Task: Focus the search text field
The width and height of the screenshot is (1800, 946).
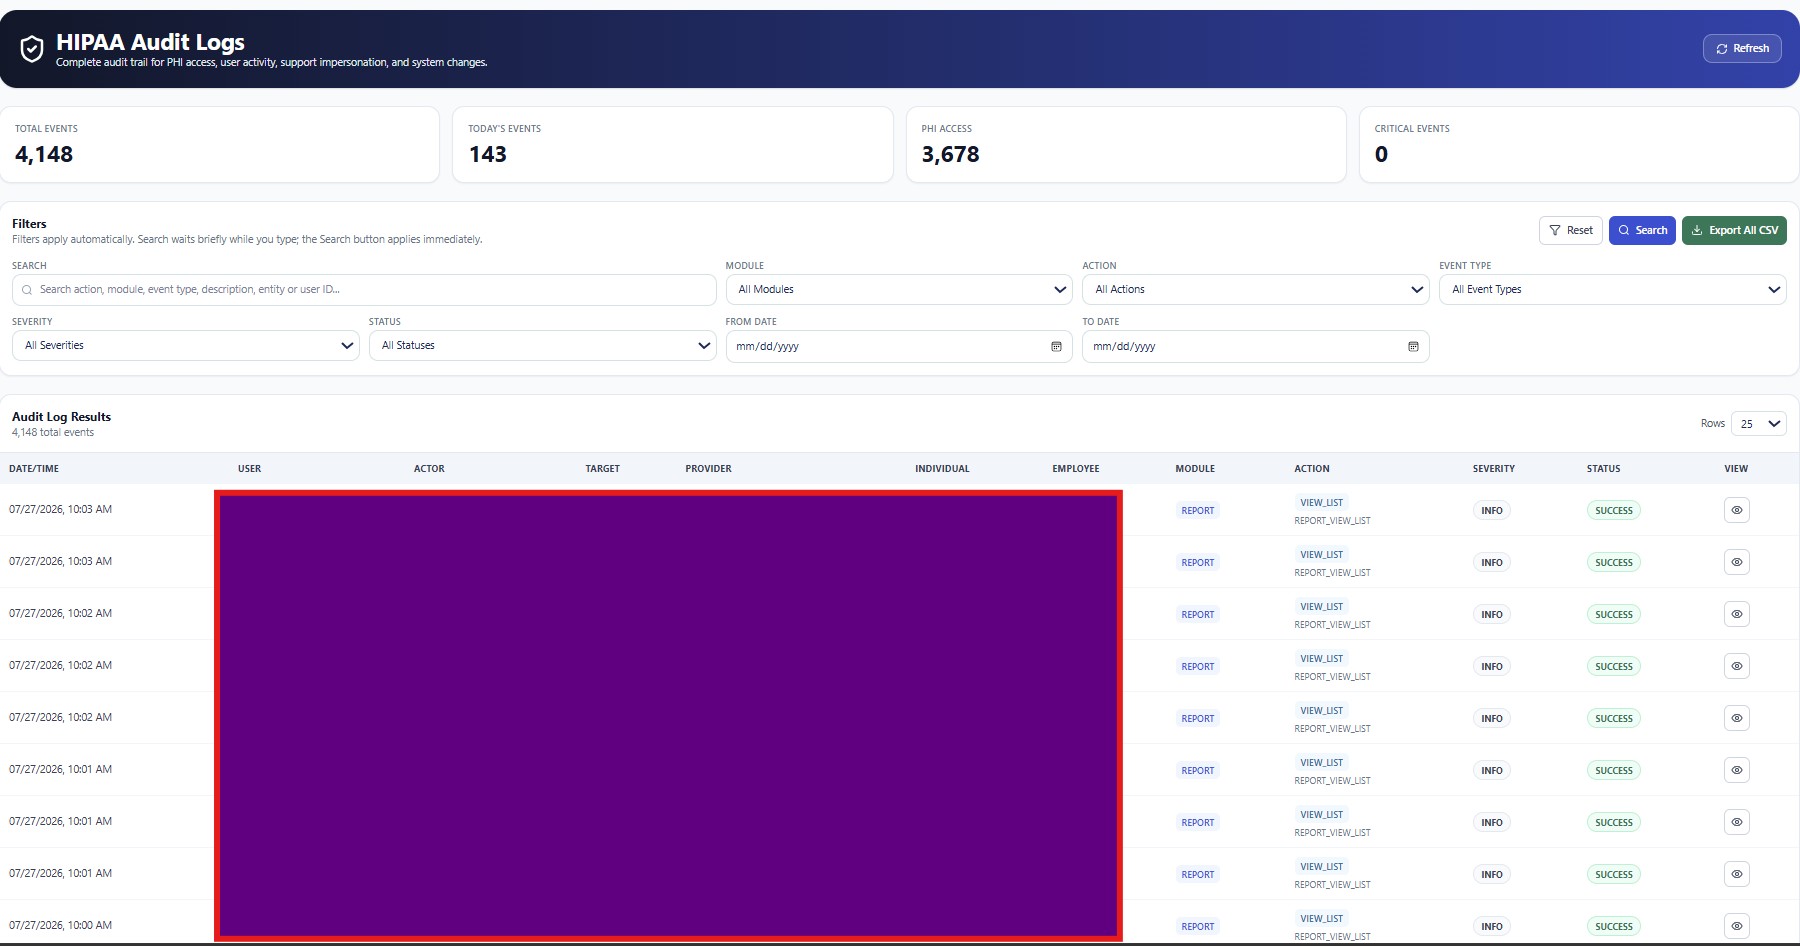Action: click(x=364, y=290)
